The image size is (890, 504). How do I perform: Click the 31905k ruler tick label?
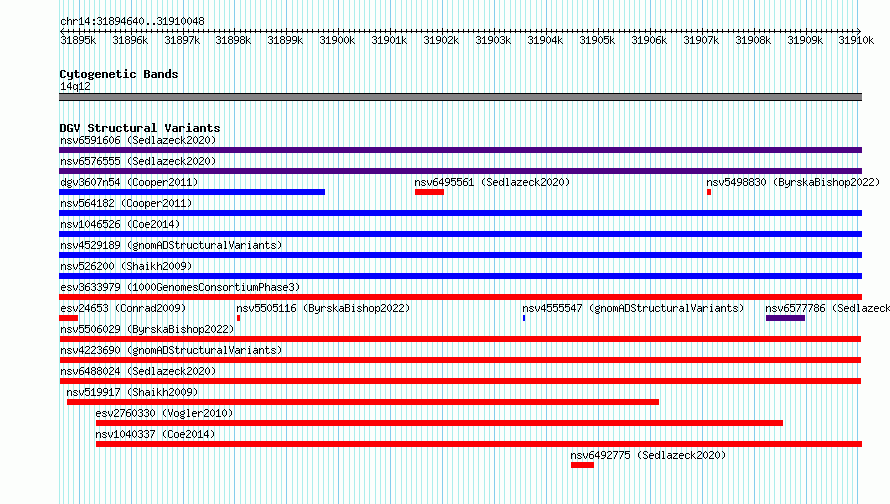[x=597, y=40]
